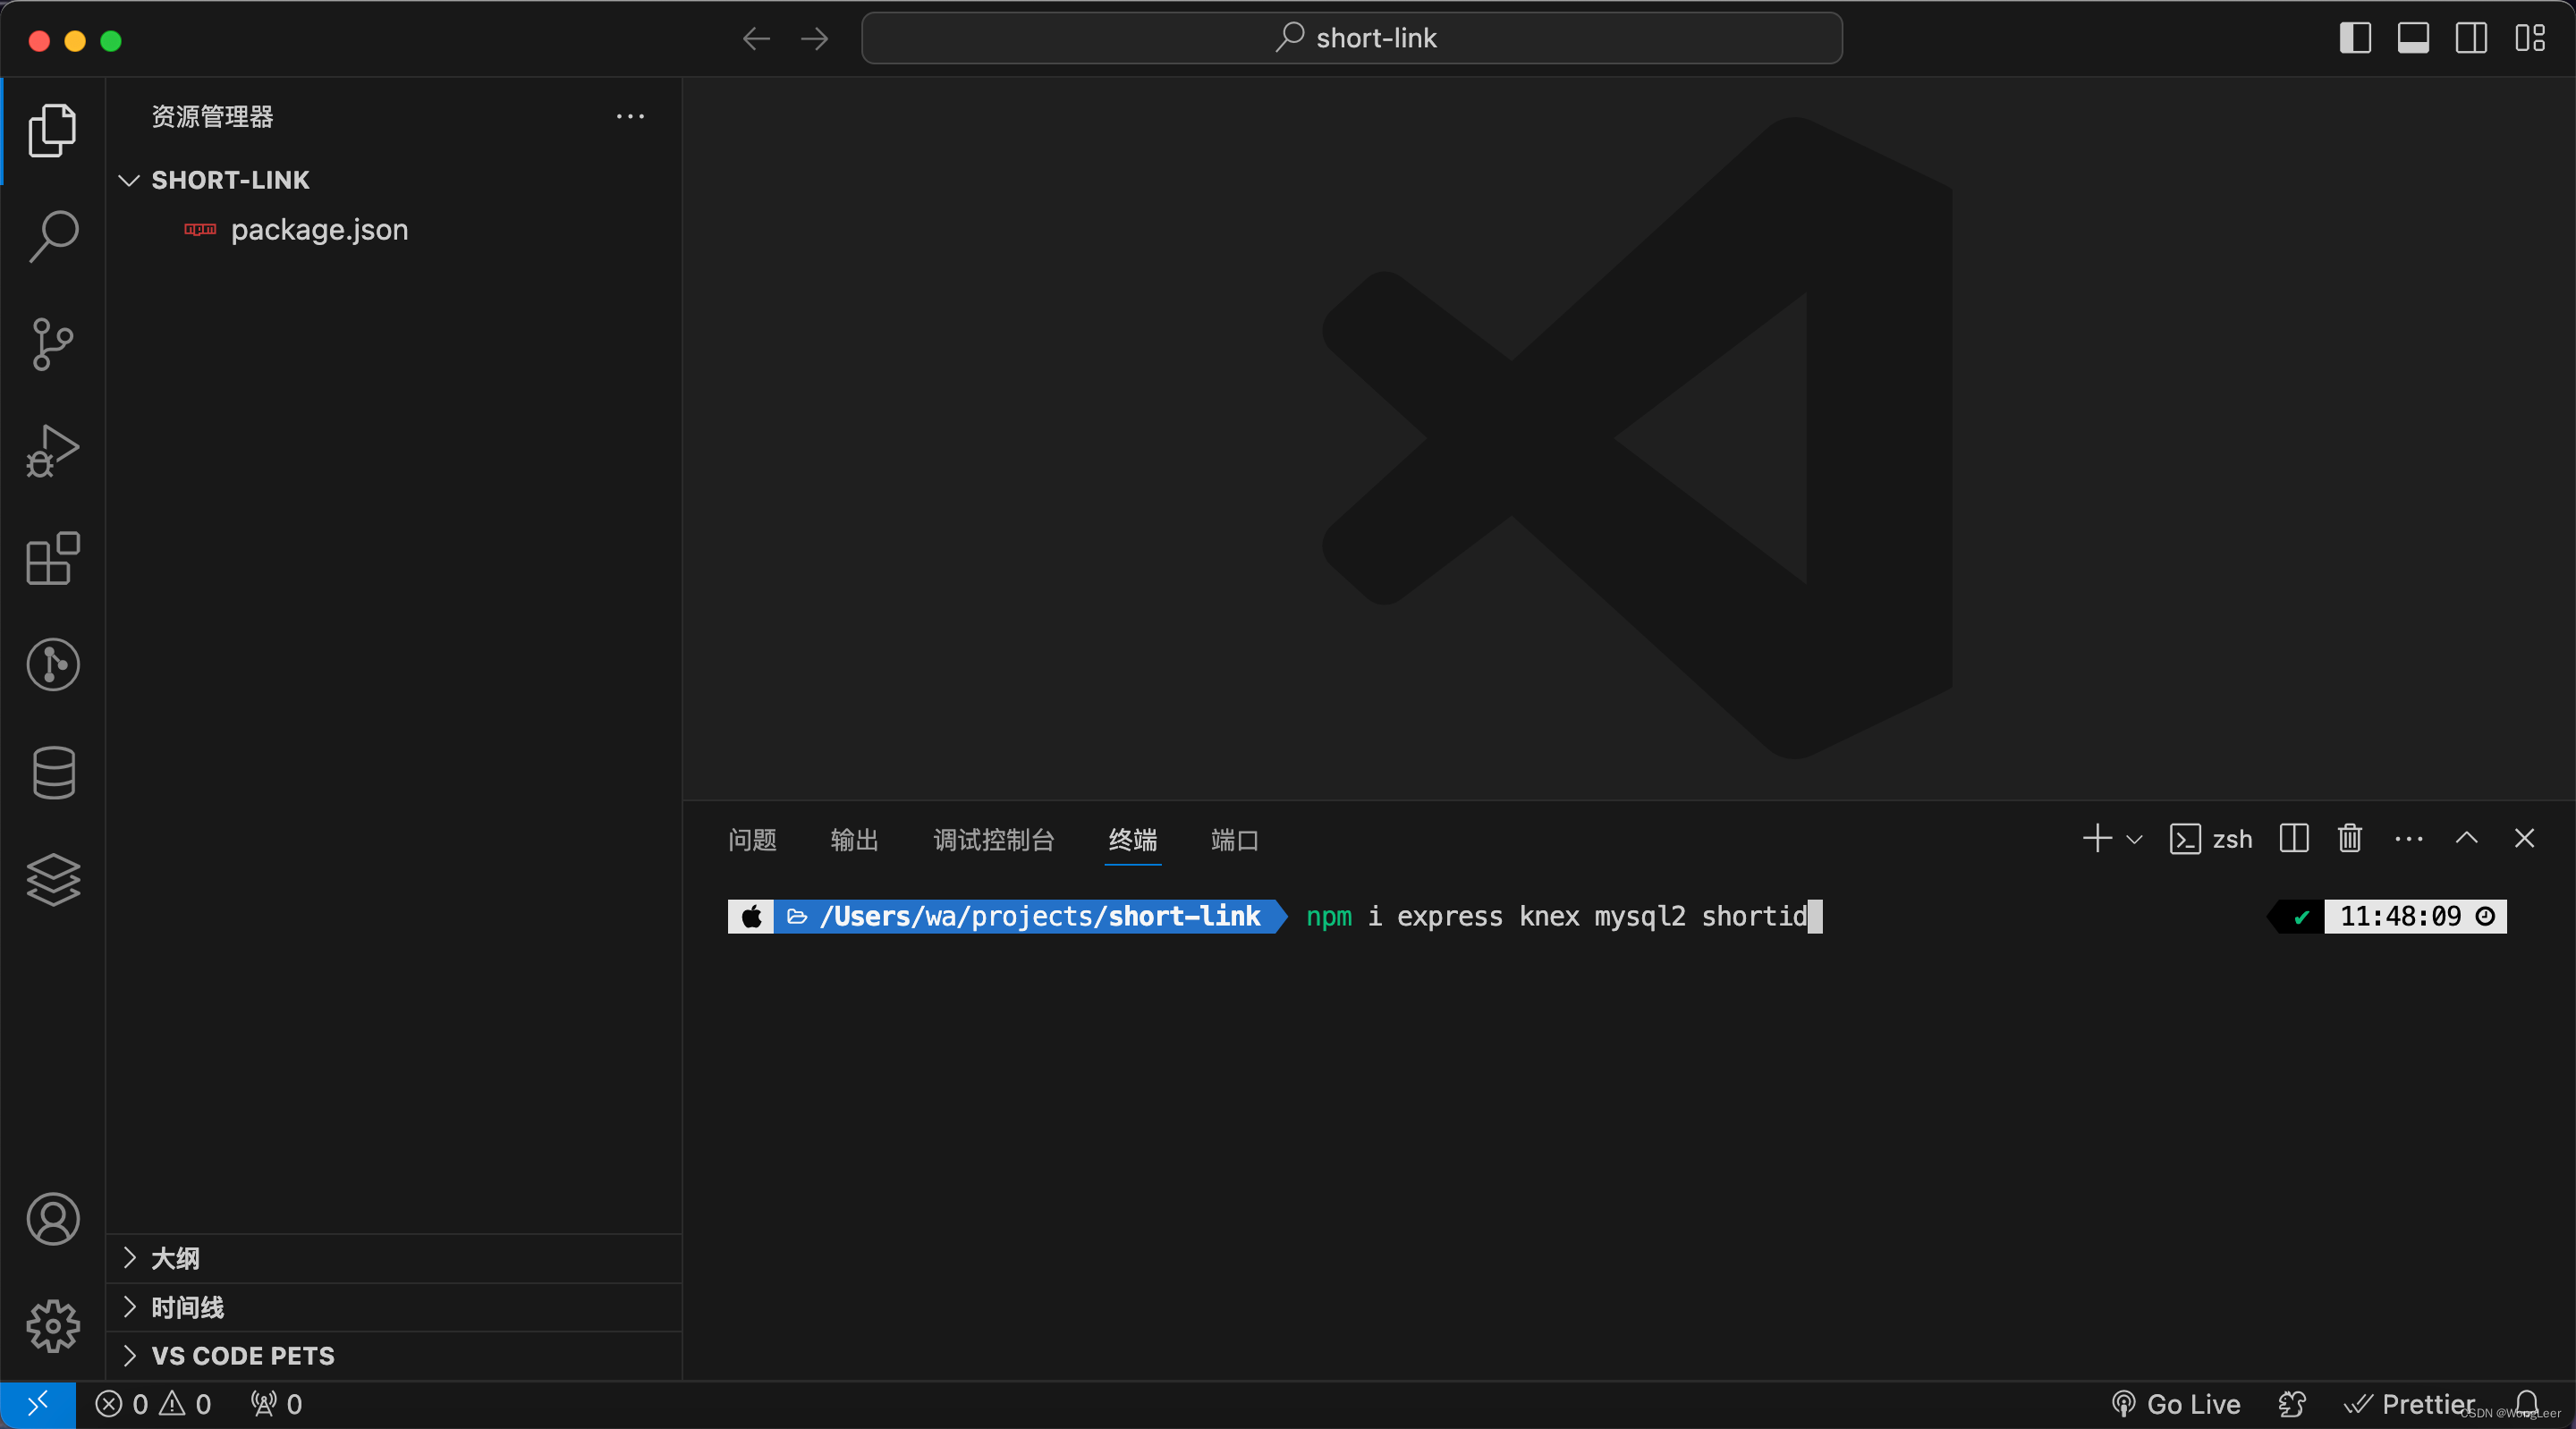The height and width of the screenshot is (1429, 2576).
Task: Toggle the secondary side bar
Action: pyautogui.click(x=2471, y=38)
